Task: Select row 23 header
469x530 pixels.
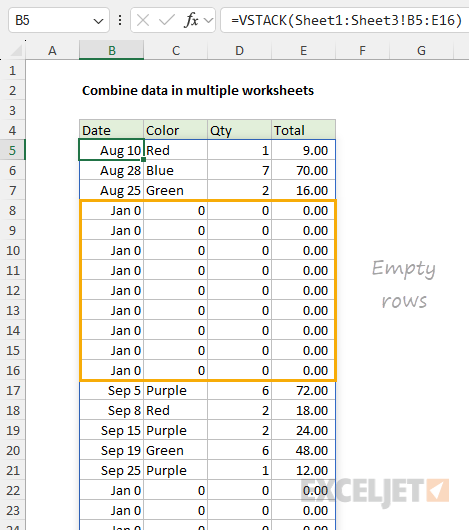Action: [x=13, y=510]
